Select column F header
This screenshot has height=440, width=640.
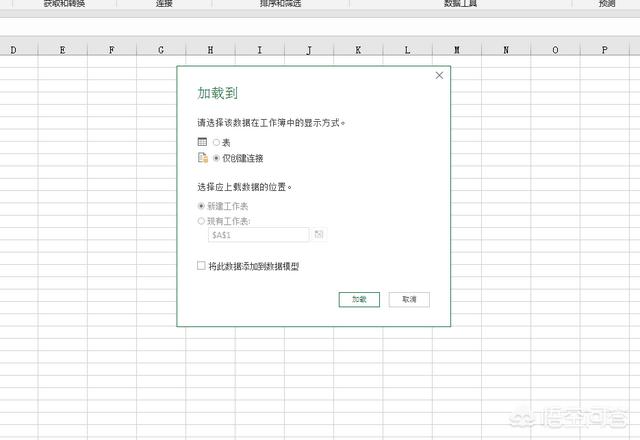tap(111, 49)
